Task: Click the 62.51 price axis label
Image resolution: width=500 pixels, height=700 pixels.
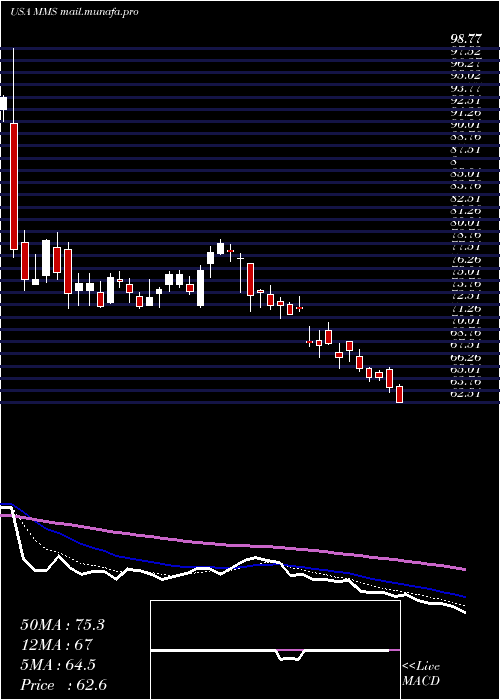Action: click(466, 394)
